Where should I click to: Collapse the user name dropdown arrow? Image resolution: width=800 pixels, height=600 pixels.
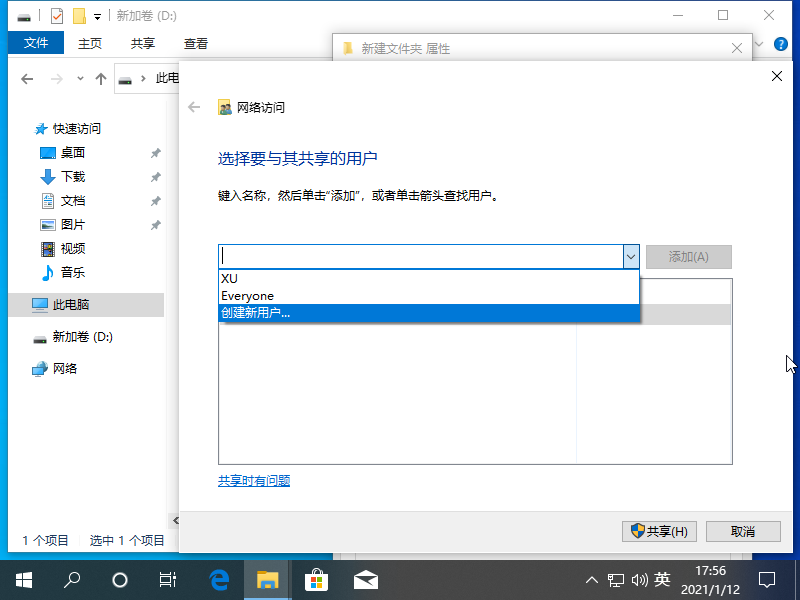[x=630, y=257]
